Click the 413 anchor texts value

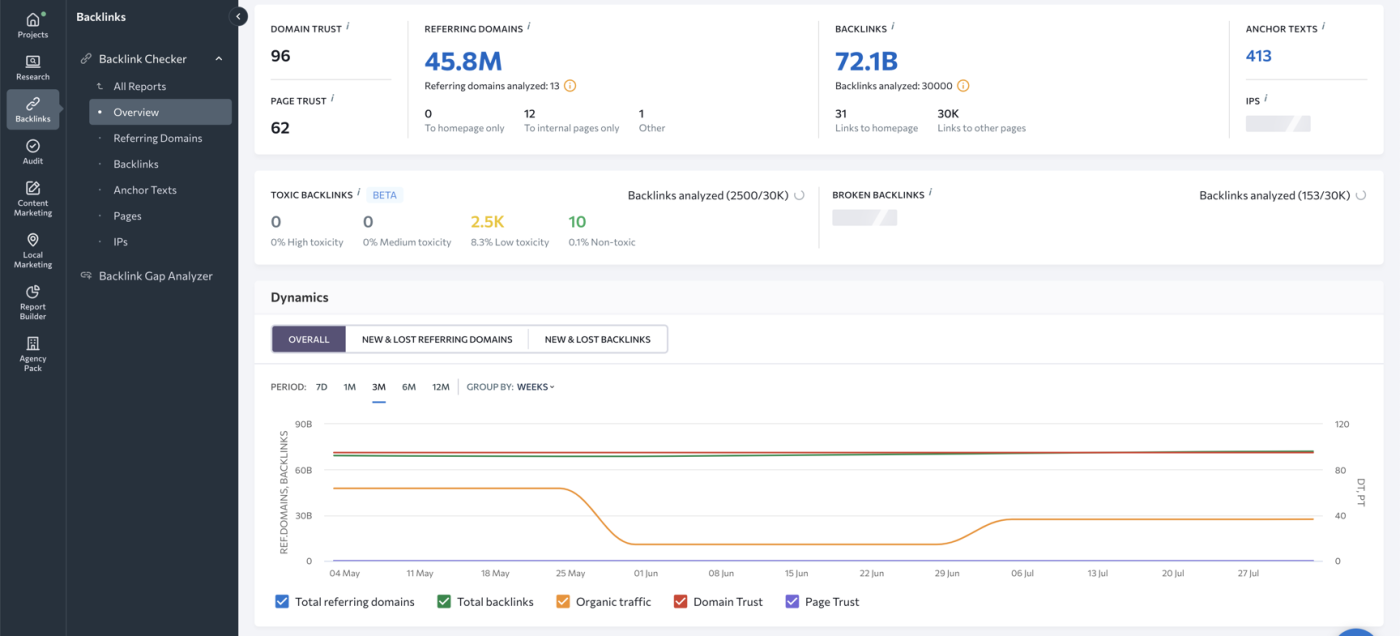1259,56
